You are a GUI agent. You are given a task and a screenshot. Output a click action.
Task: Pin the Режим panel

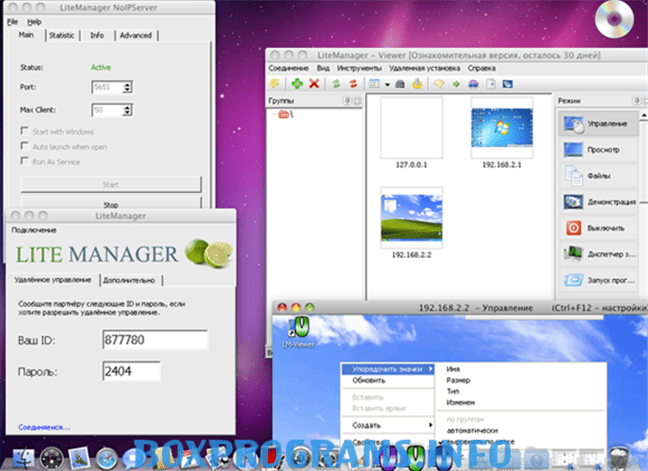tap(637, 100)
